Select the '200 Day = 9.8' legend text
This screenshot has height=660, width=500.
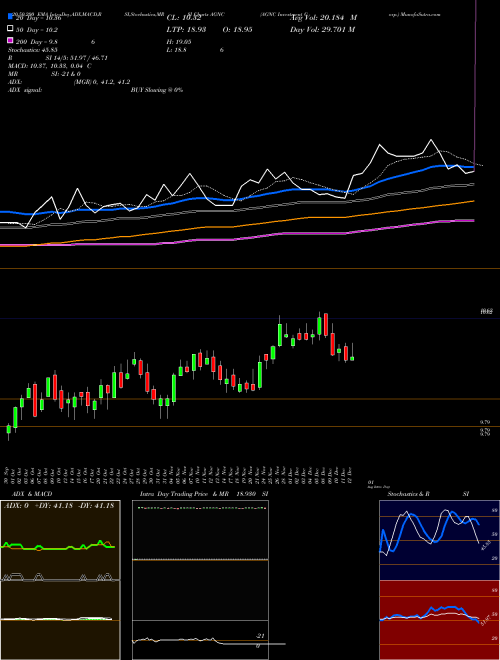[37, 42]
